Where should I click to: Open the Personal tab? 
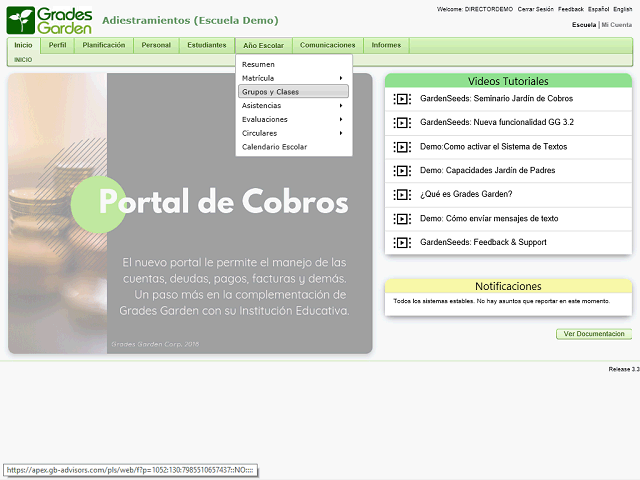click(x=156, y=45)
